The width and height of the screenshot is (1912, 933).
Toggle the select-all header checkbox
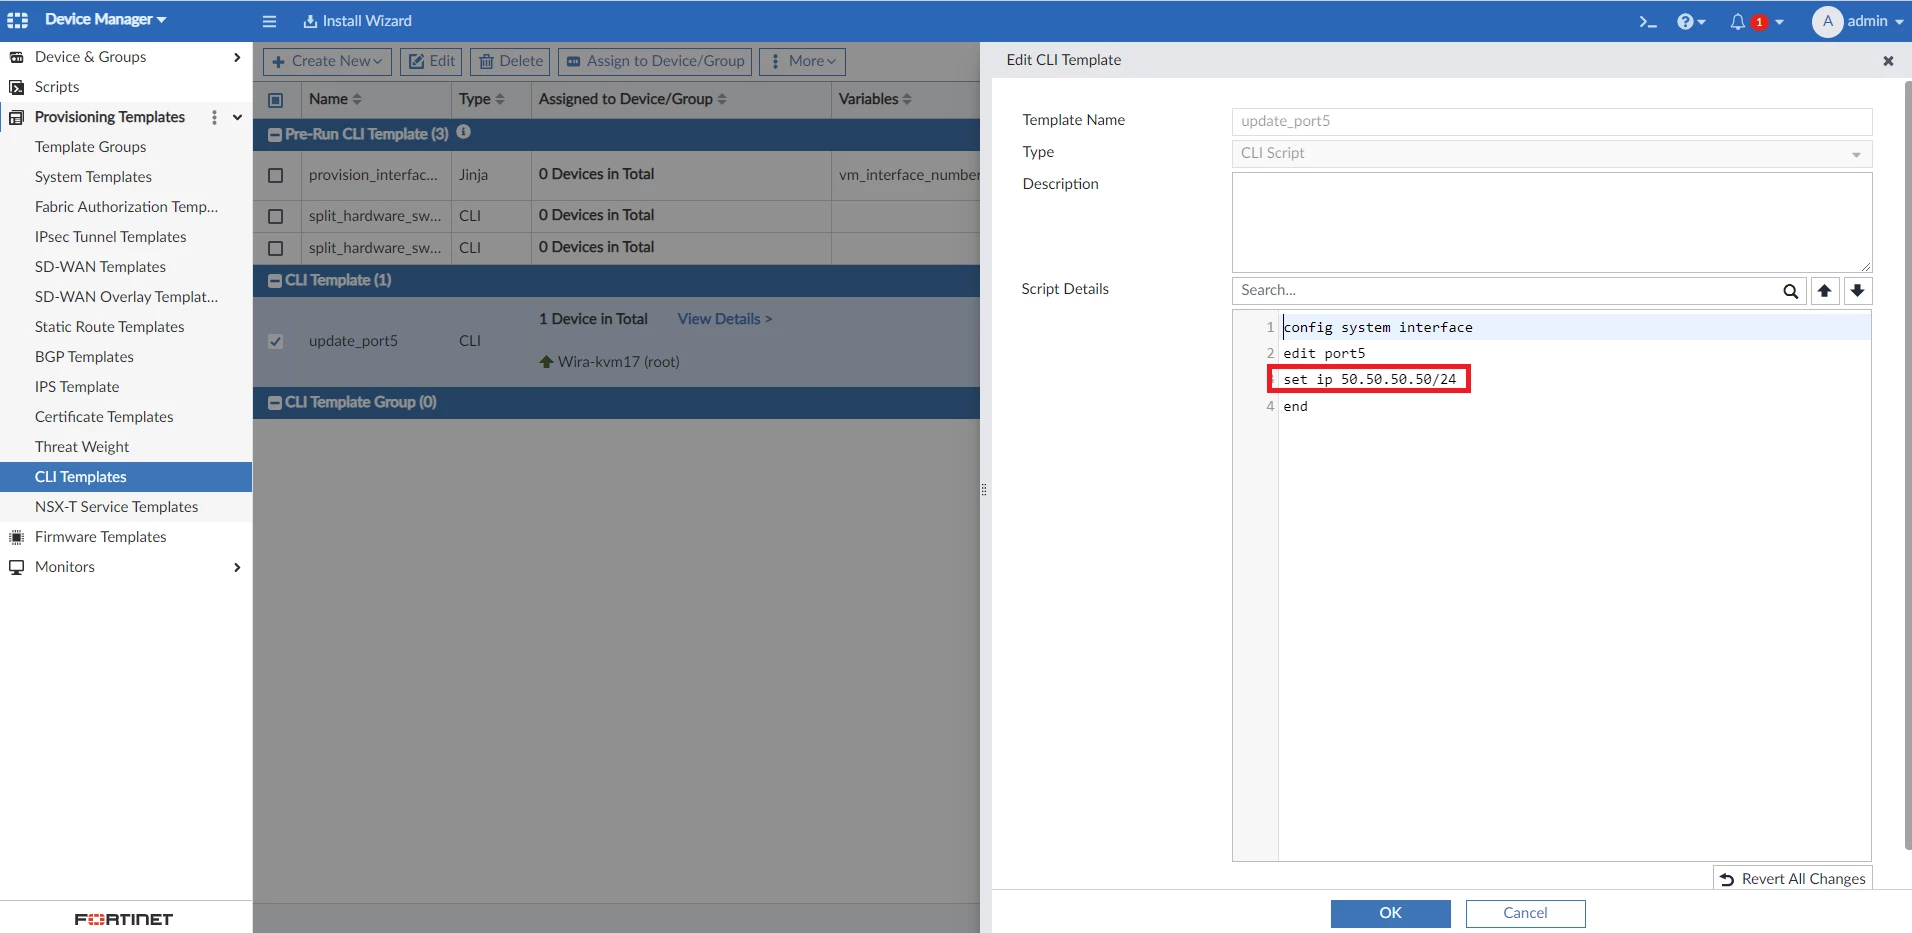(276, 100)
